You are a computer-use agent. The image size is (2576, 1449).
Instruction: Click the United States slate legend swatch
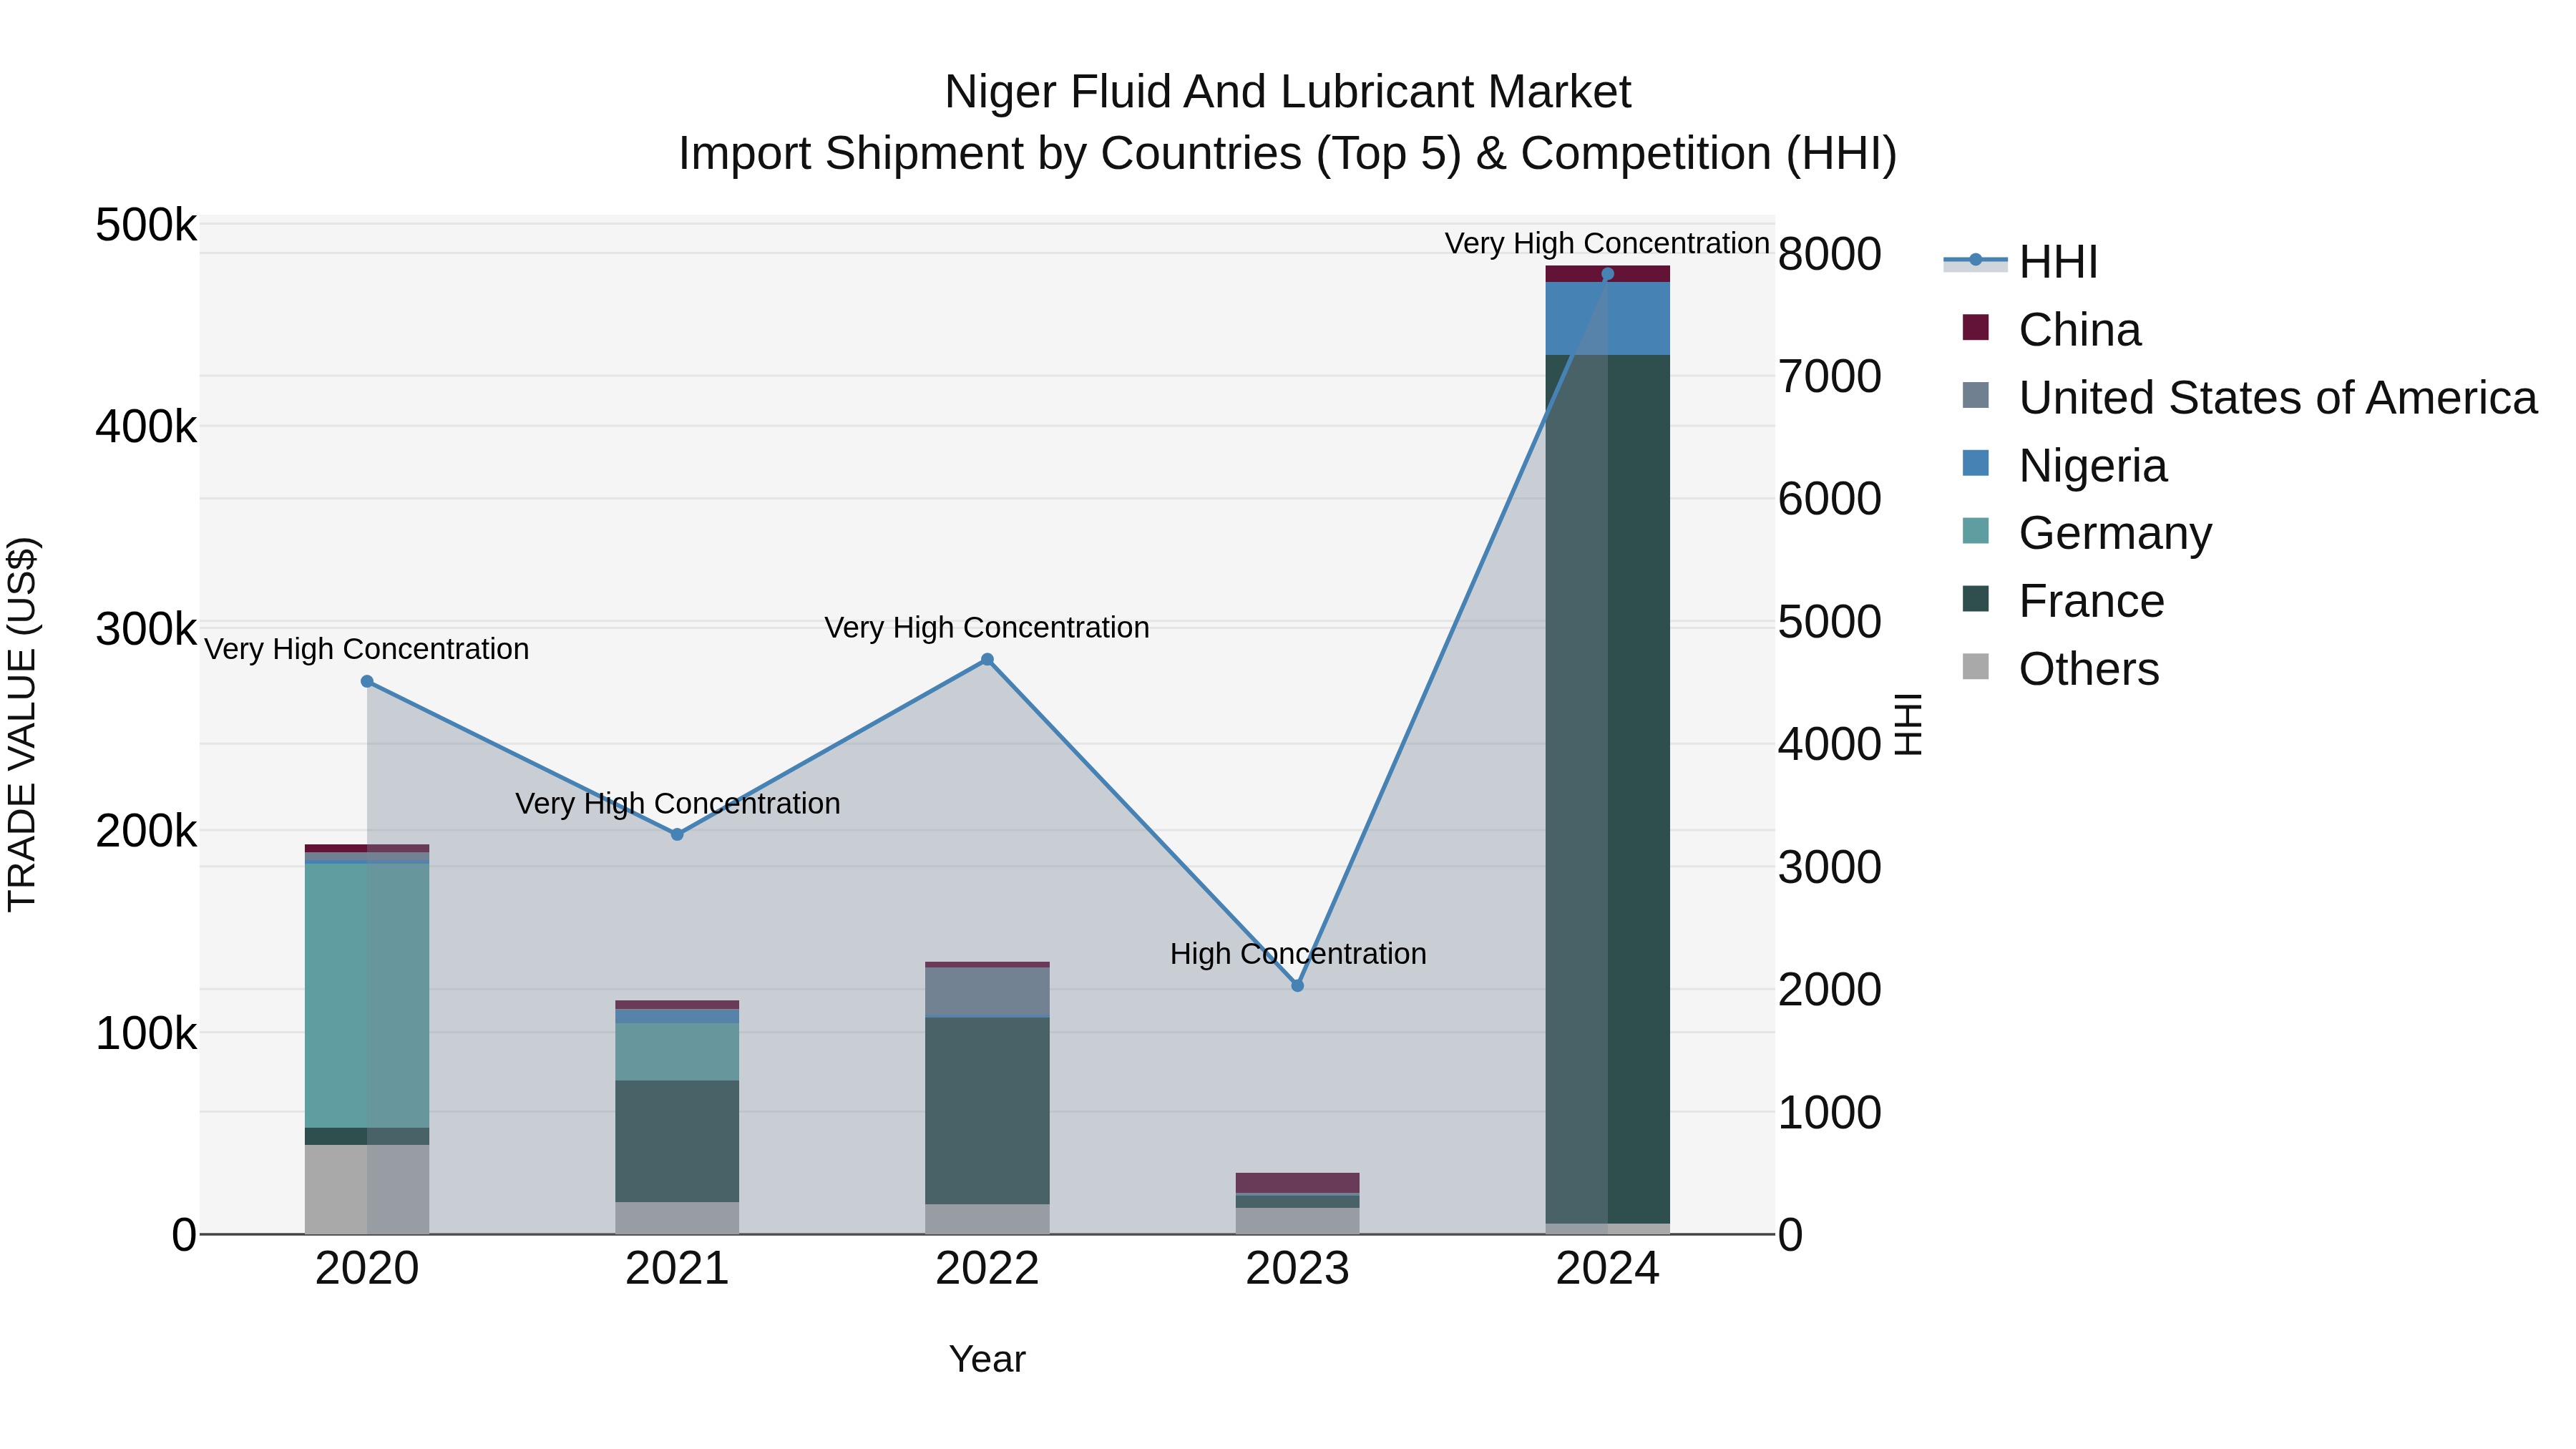[x=1976, y=395]
